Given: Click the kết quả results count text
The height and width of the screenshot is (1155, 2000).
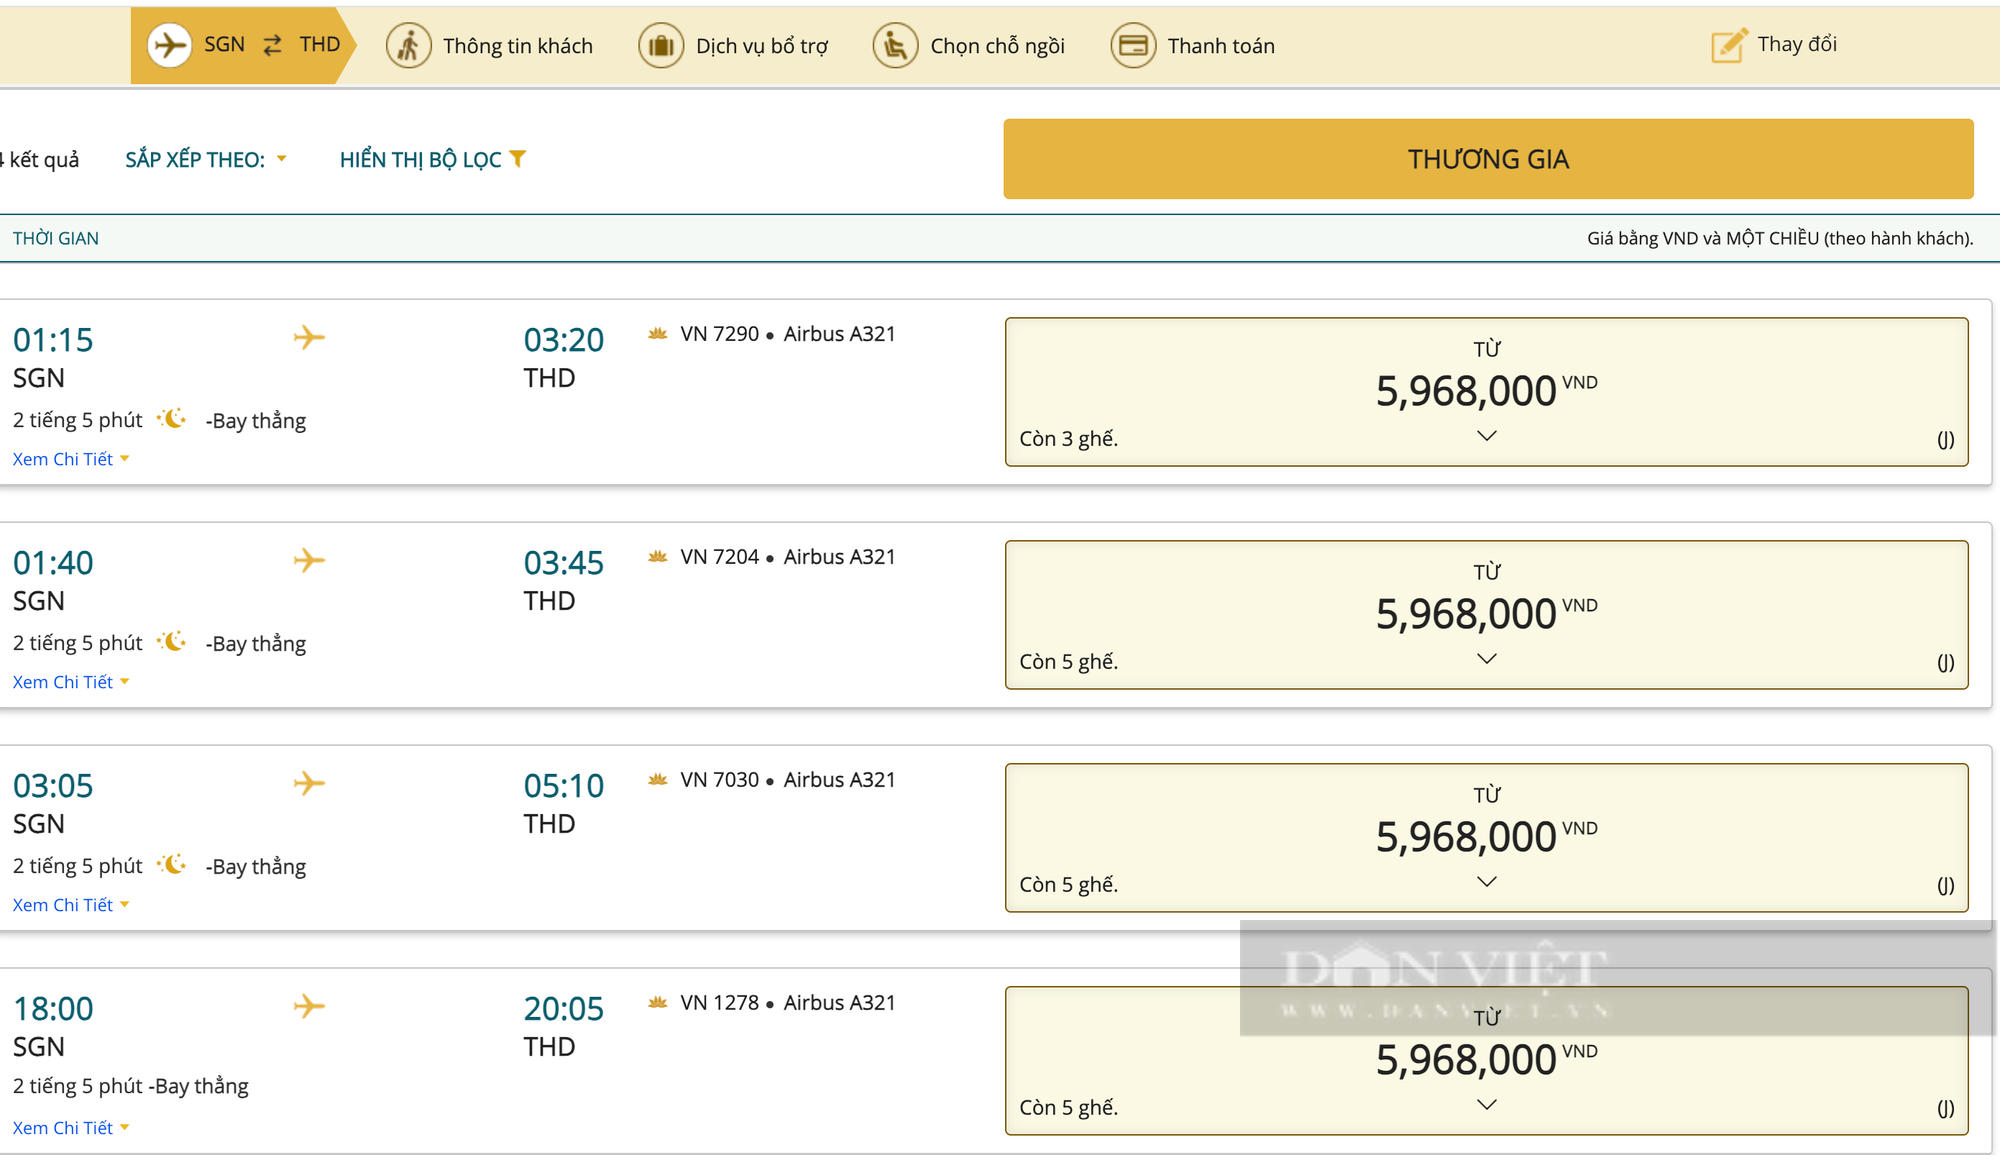Looking at the screenshot, I should (40, 160).
